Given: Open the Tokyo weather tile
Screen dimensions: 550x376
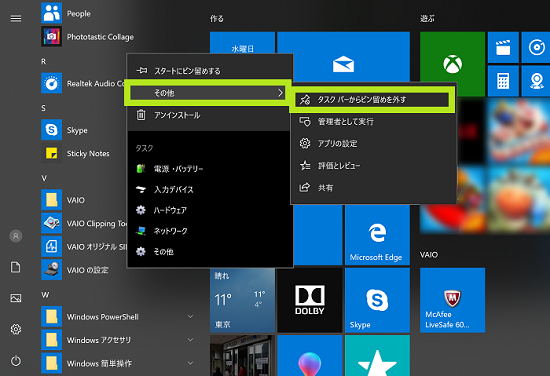Looking at the screenshot, I should (x=242, y=300).
